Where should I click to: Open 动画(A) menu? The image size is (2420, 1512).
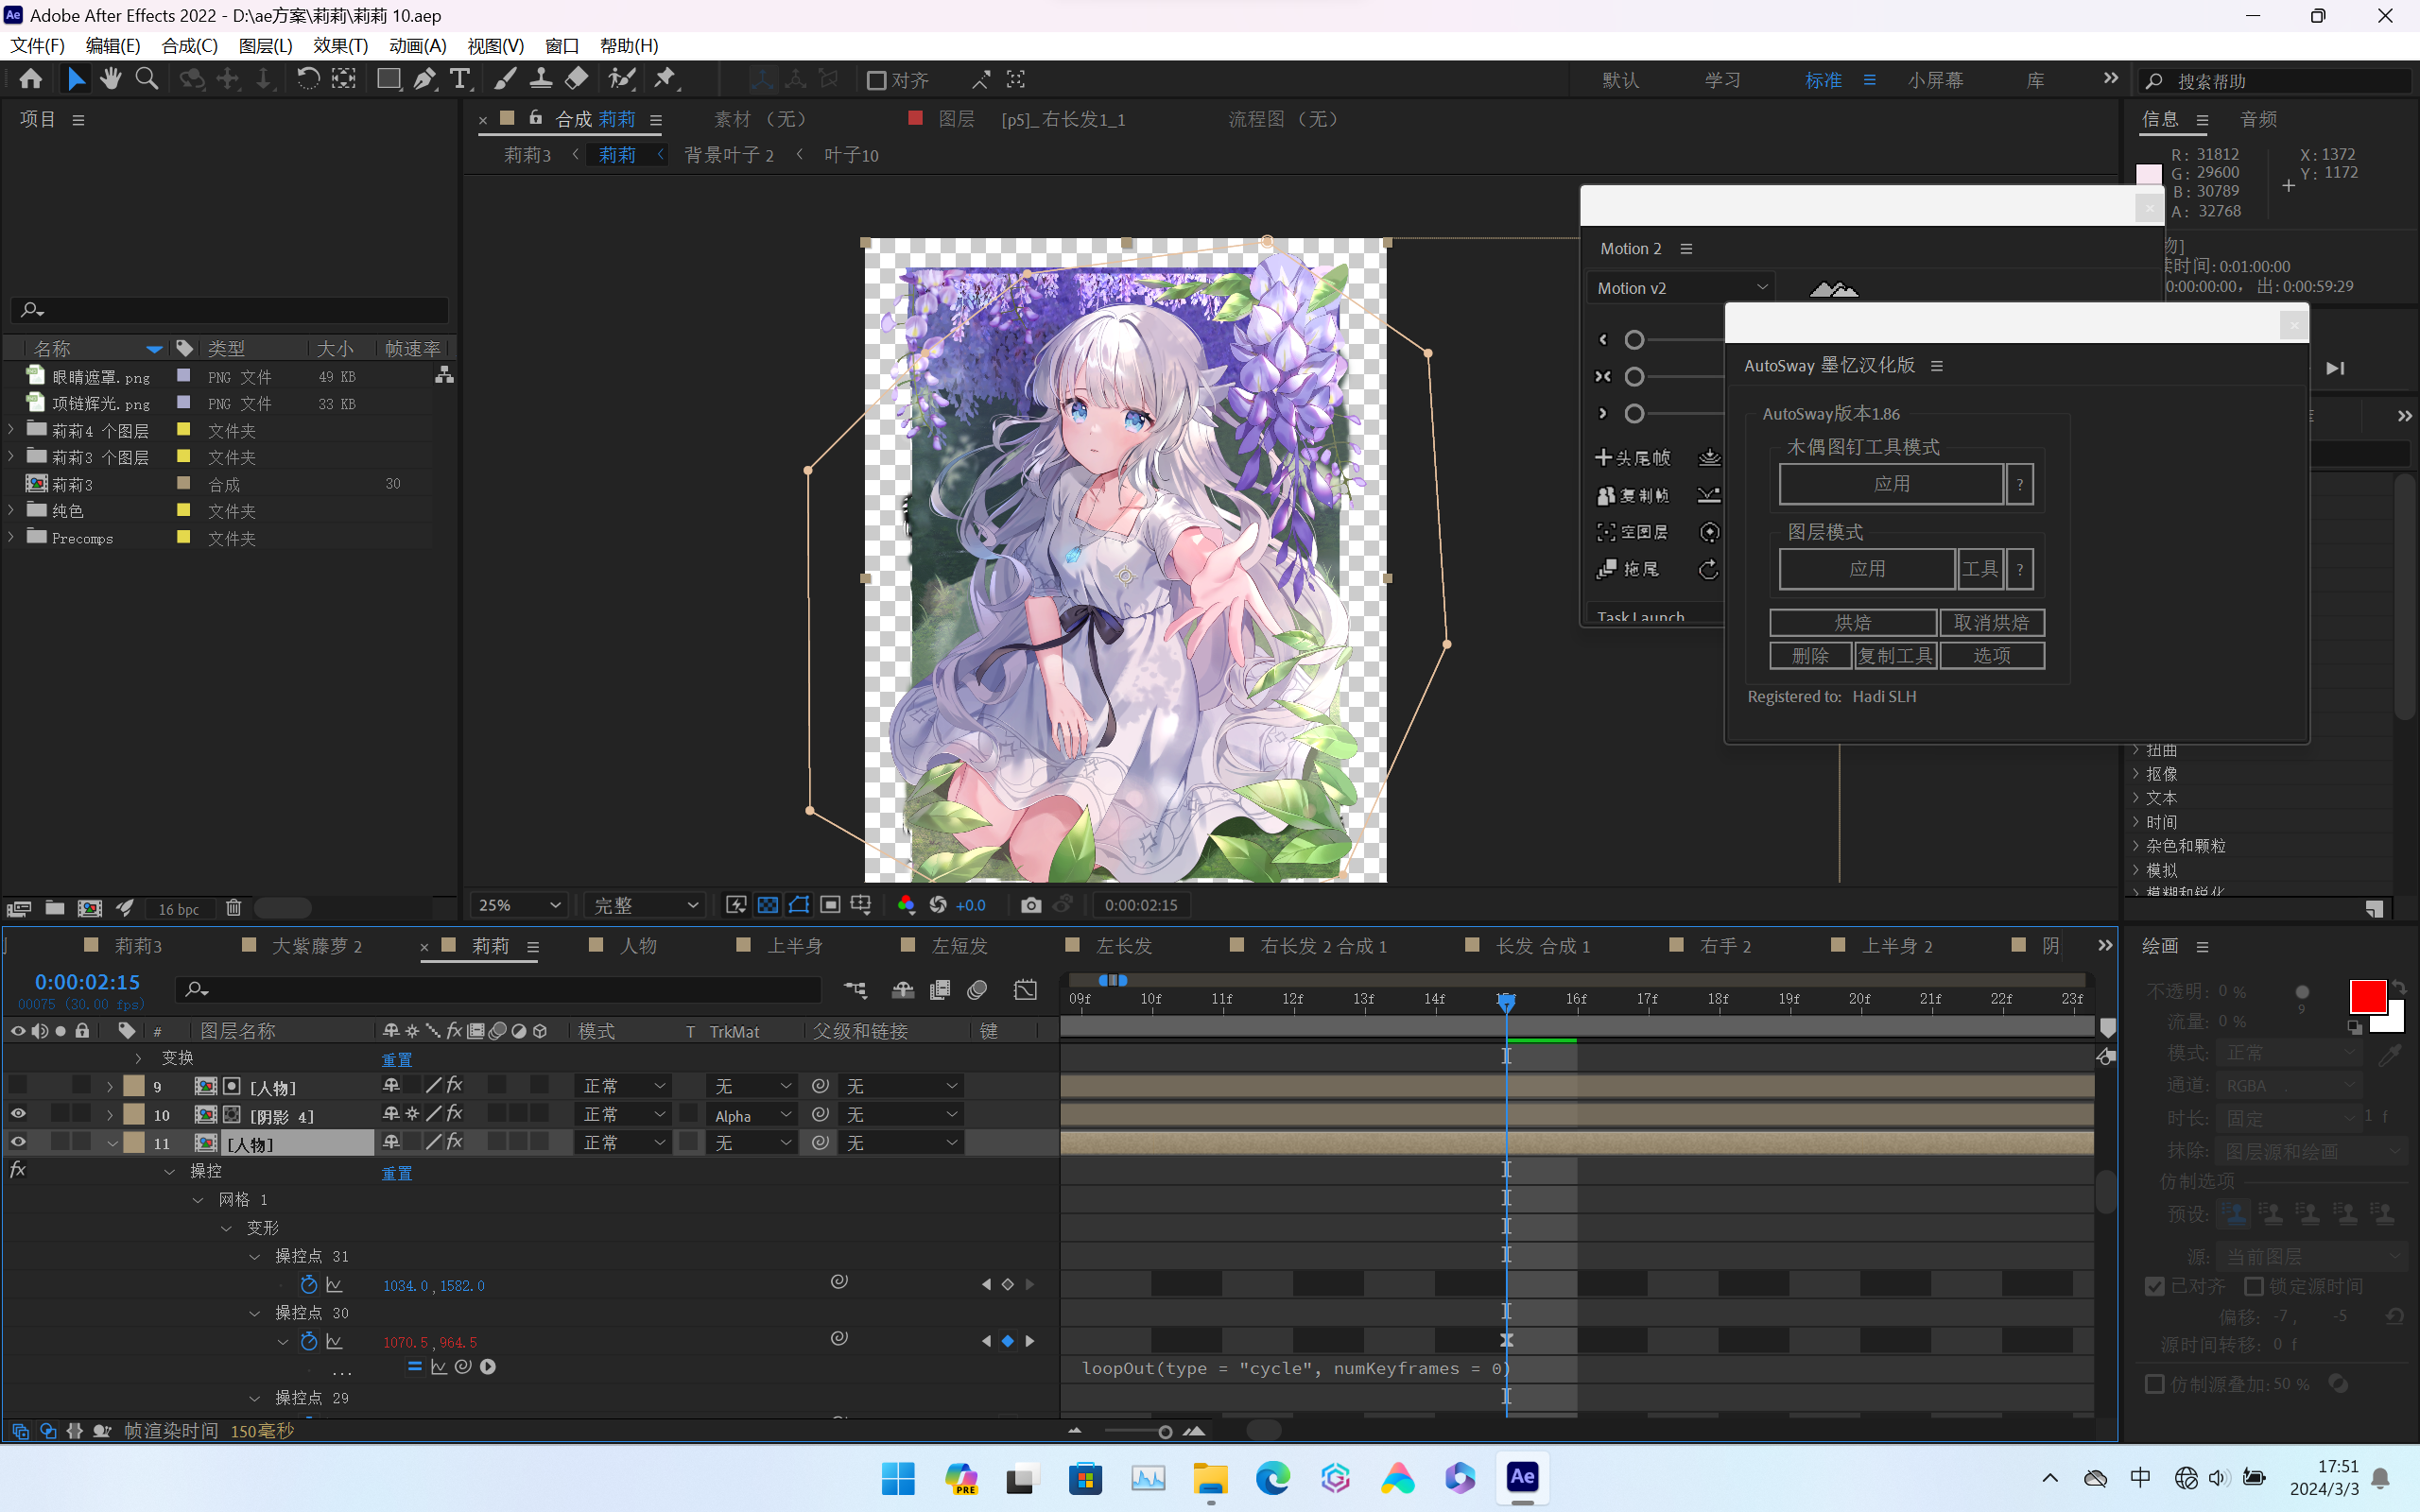pyautogui.click(x=418, y=46)
